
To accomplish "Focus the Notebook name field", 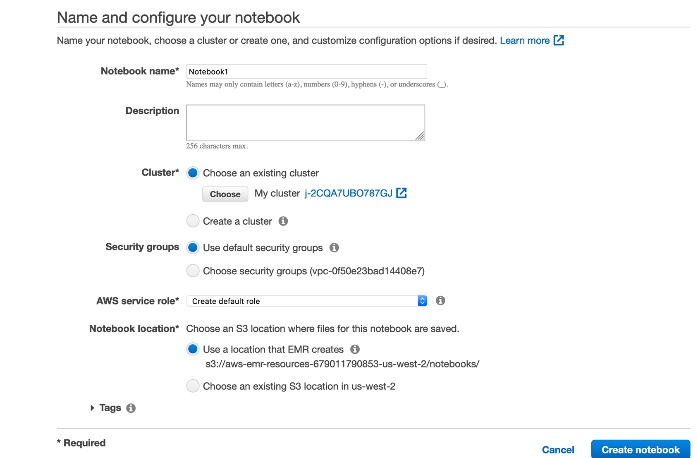I will pyautogui.click(x=306, y=71).
